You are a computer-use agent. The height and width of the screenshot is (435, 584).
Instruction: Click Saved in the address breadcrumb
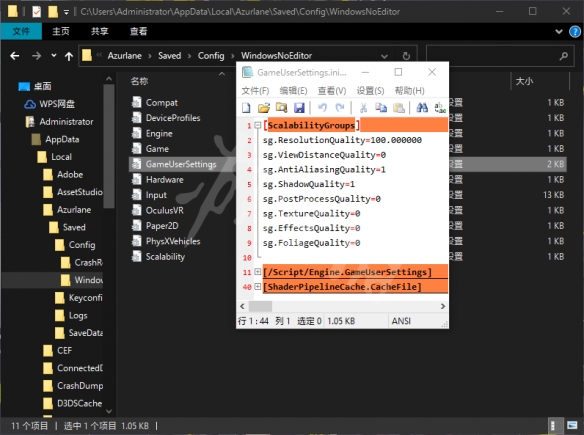169,56
